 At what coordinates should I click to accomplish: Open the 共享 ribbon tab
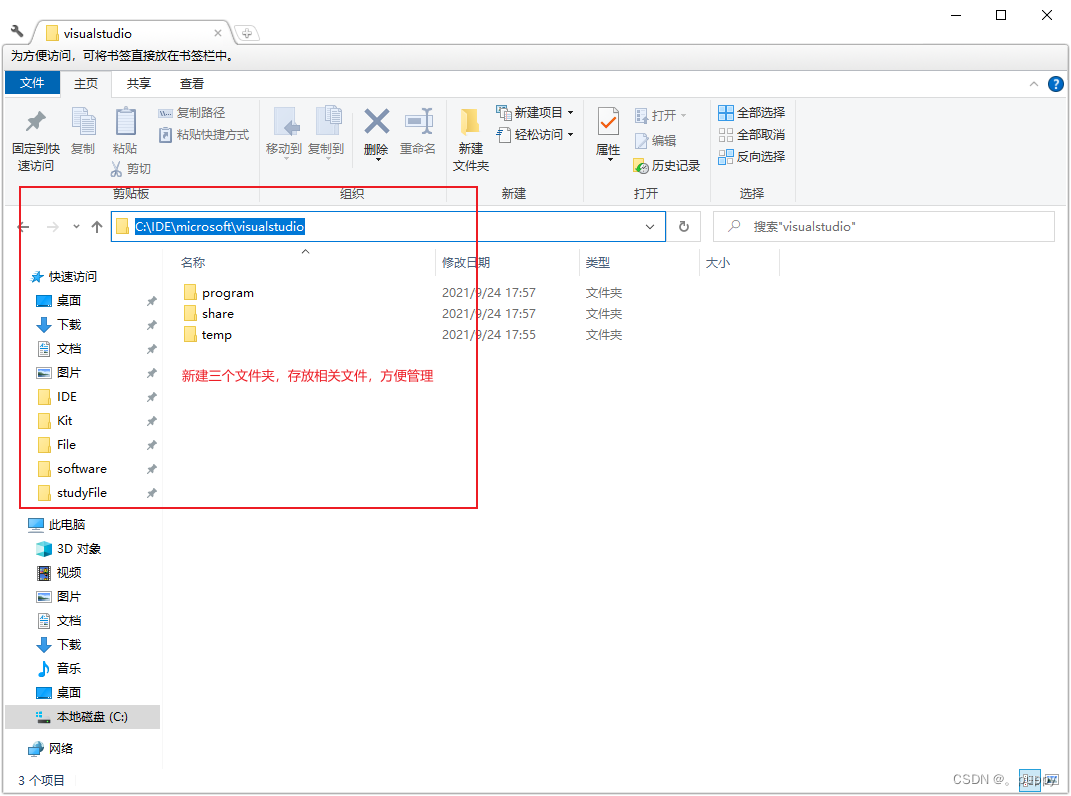(x=138, y=83)
